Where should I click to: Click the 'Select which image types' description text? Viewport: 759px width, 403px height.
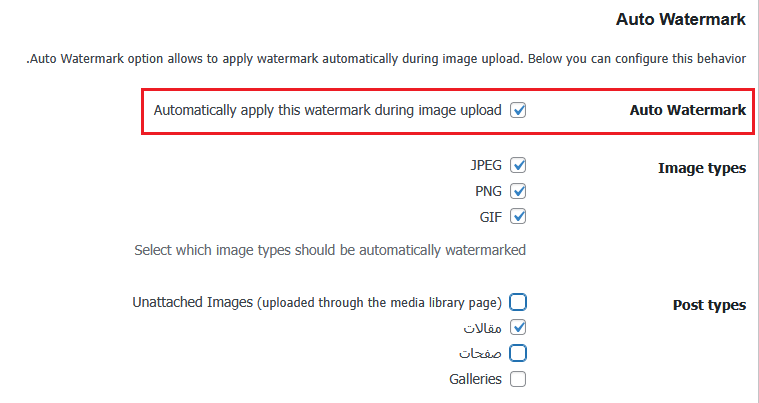click(330, 250)
